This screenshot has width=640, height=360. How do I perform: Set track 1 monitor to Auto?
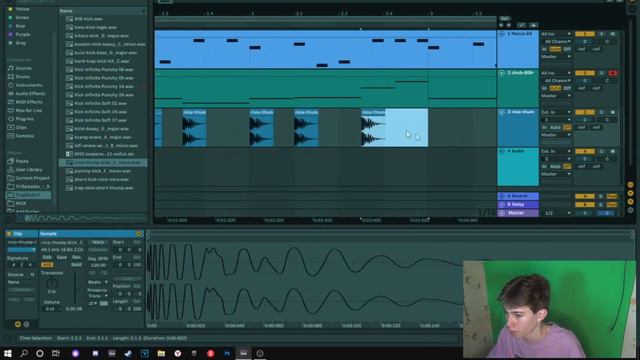pyautogui.click(x=555, y=49)
